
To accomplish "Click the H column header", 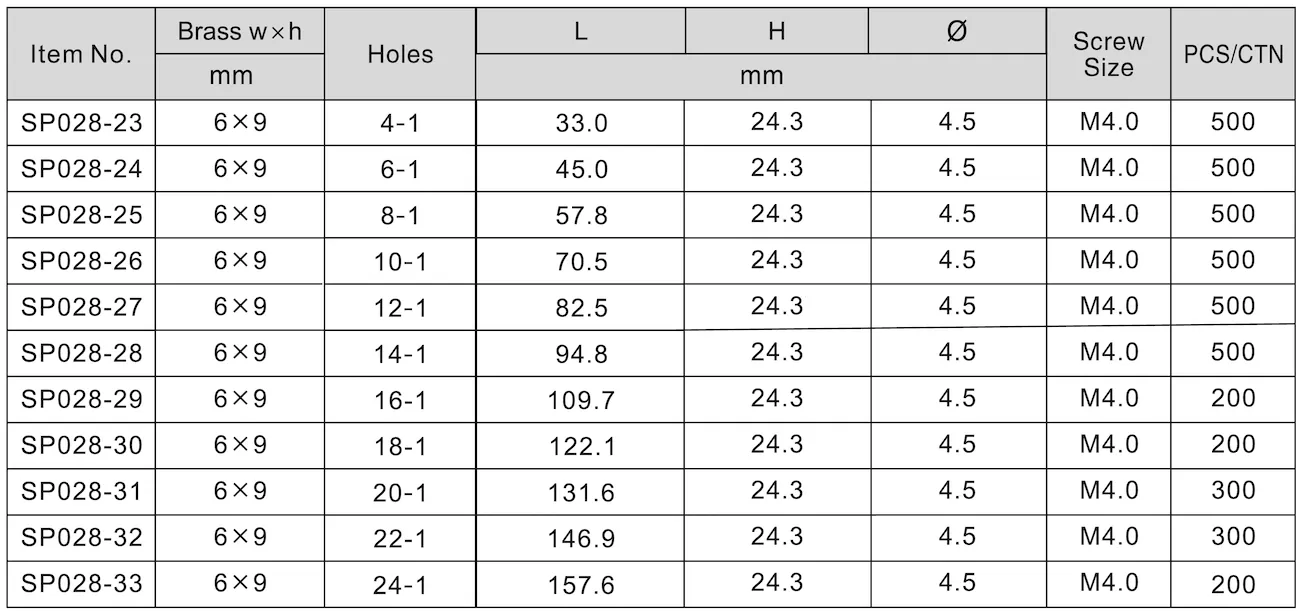I will click(x=776, y=31).
